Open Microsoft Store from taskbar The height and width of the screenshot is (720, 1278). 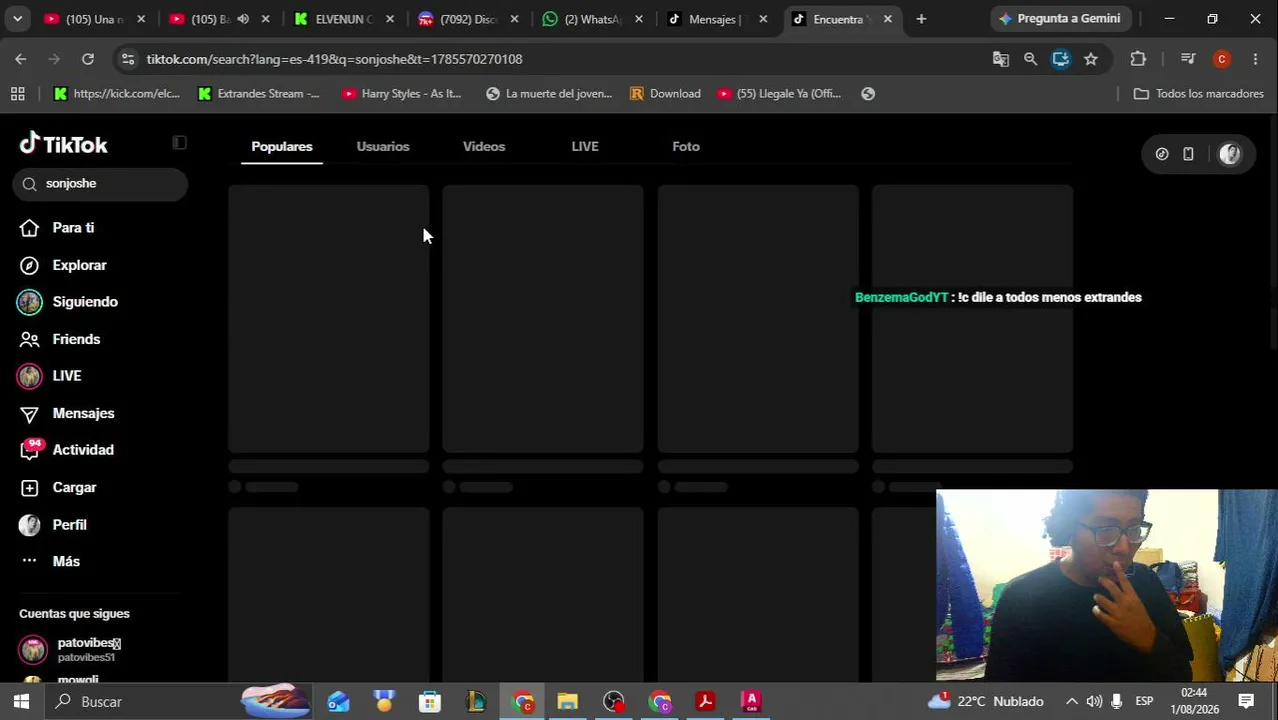coord(430,702)
